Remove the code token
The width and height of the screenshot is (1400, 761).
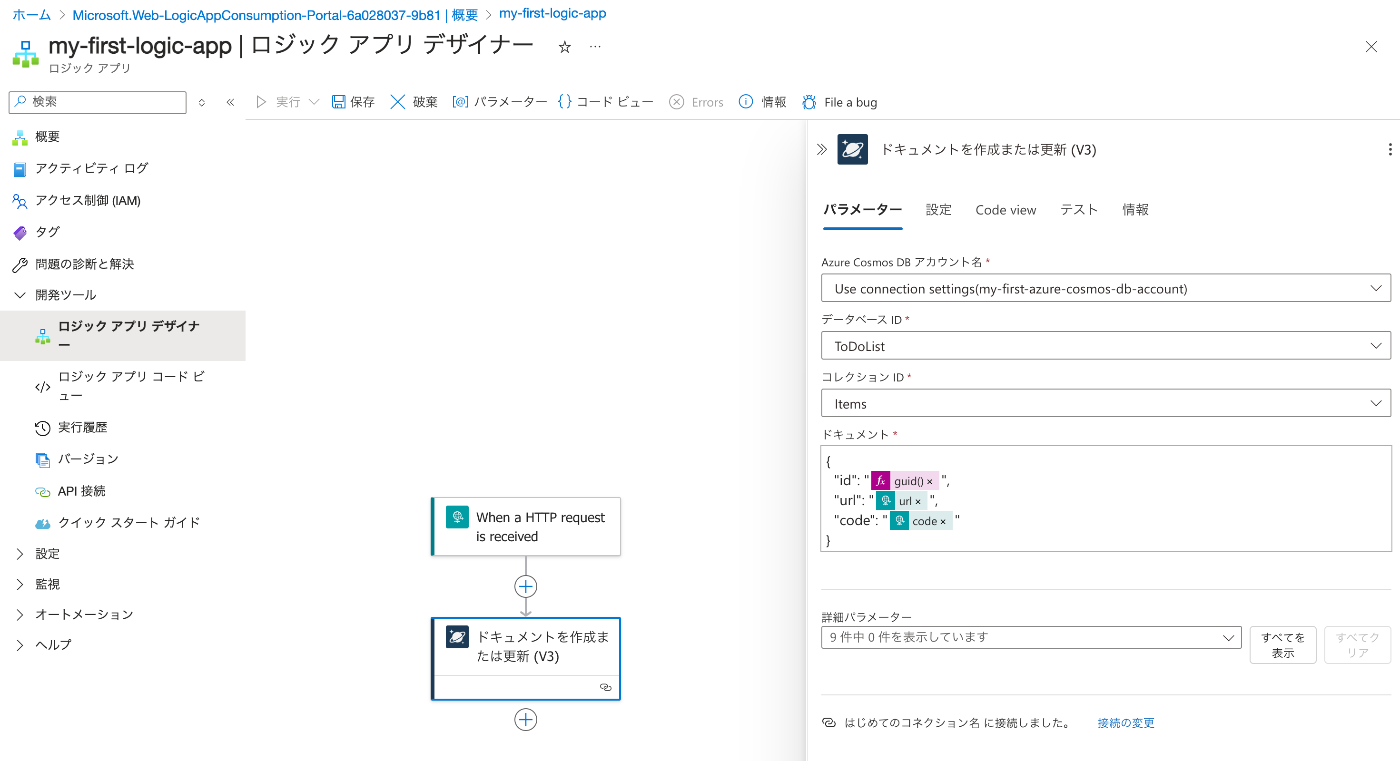click(x=943, y=521)
